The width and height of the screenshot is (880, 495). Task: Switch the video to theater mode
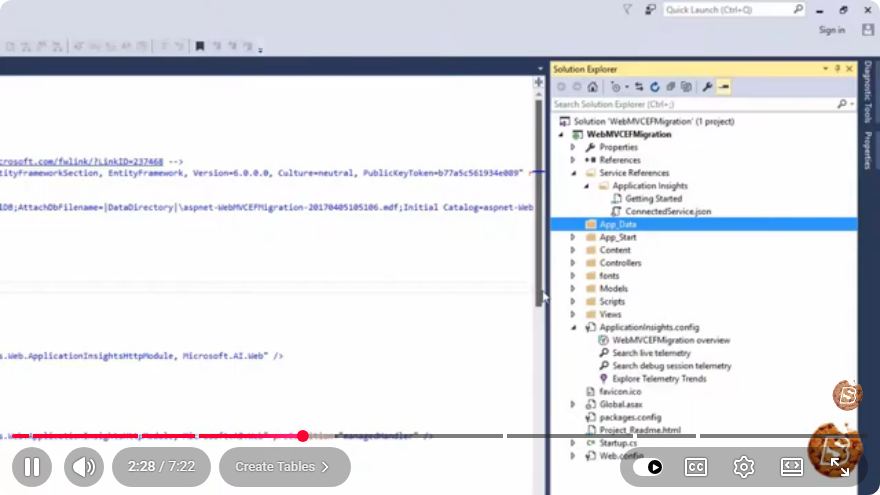[791, 467]
